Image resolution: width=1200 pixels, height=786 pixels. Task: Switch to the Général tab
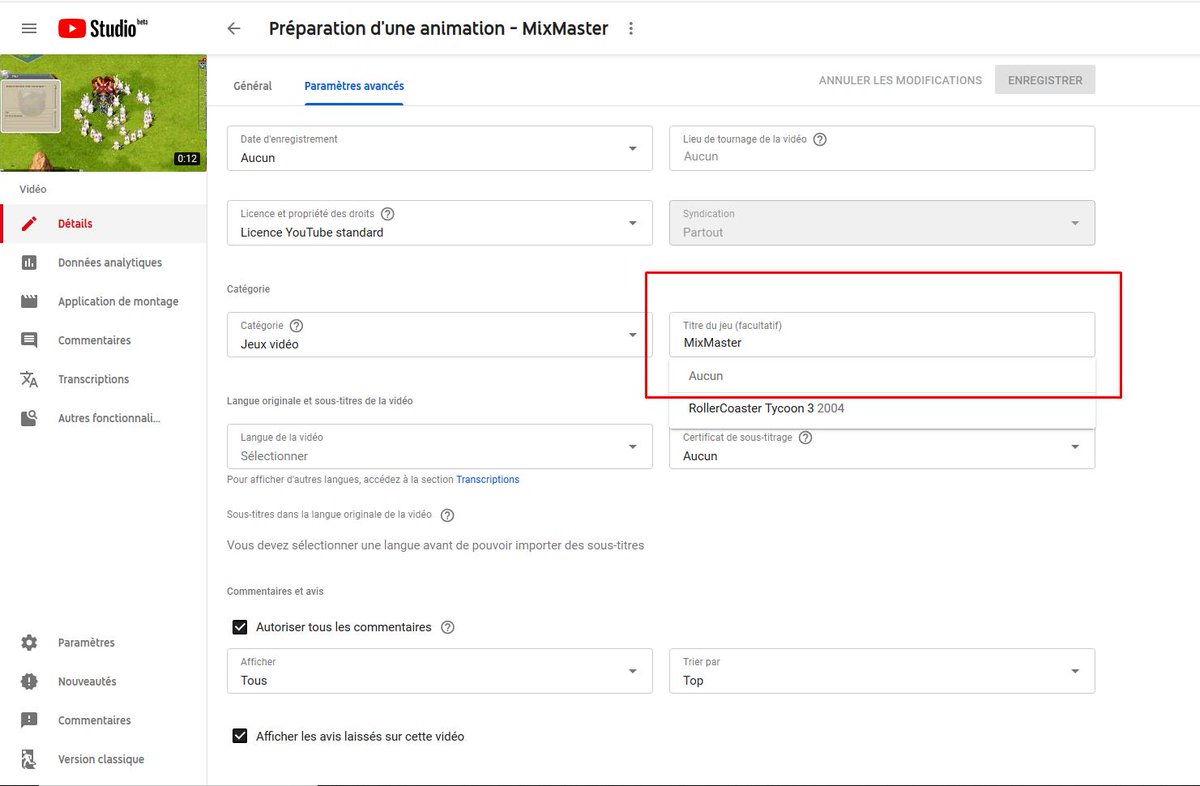point(253,86)
